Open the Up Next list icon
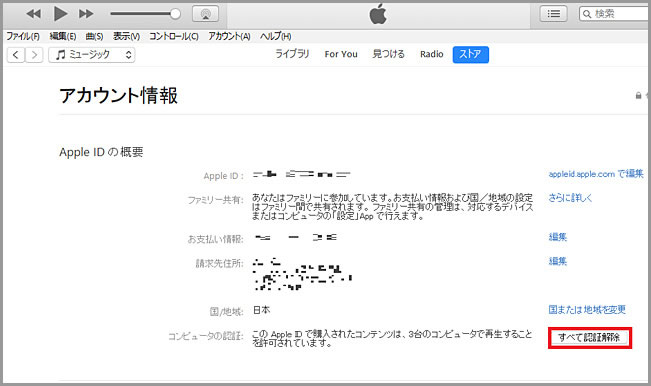 [553, 14]
